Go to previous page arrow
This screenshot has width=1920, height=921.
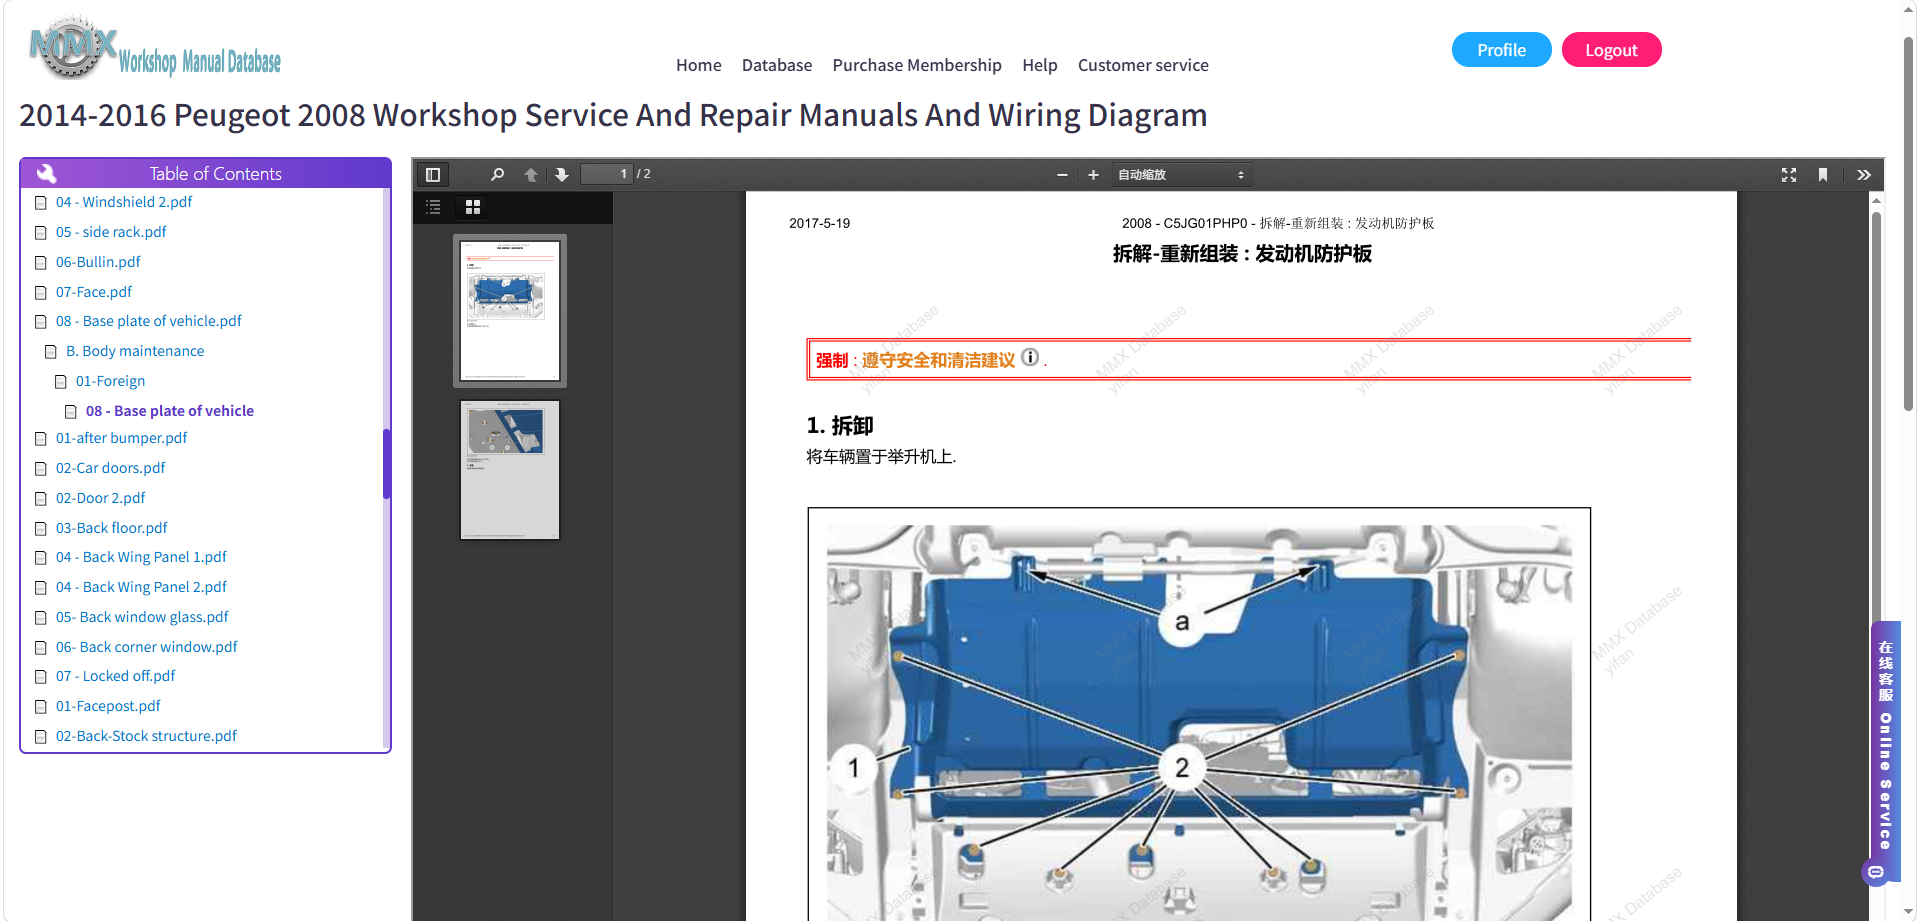point(531,175)
